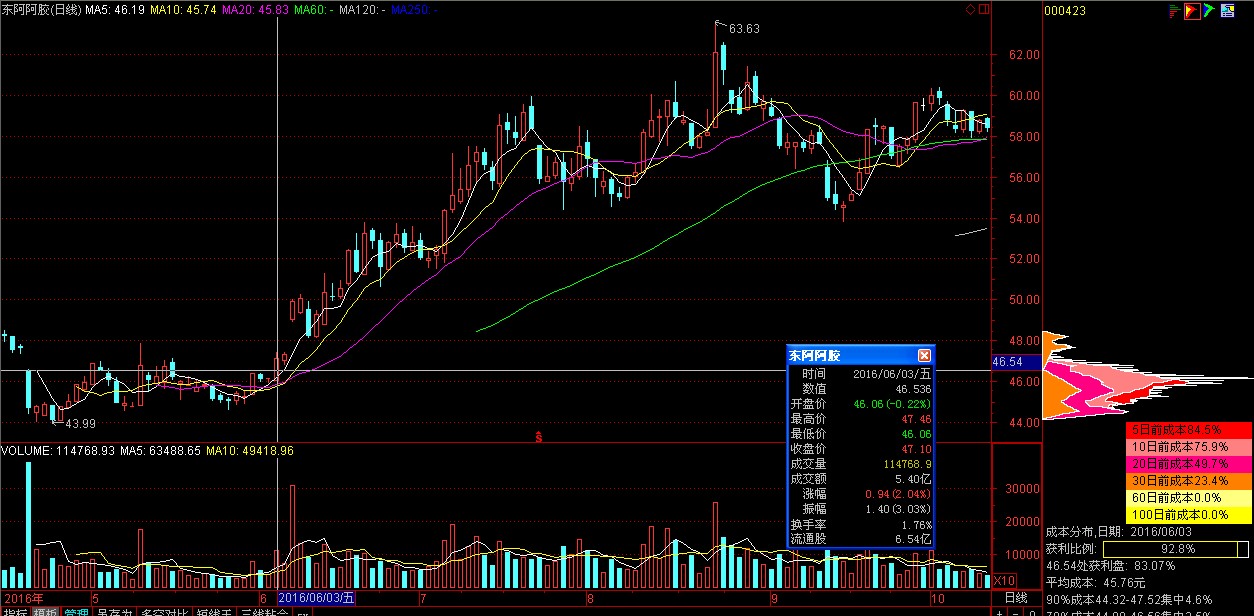Click the 获利比例 92.8% progress bar
1254x616 pixels.
(1176, 549)
